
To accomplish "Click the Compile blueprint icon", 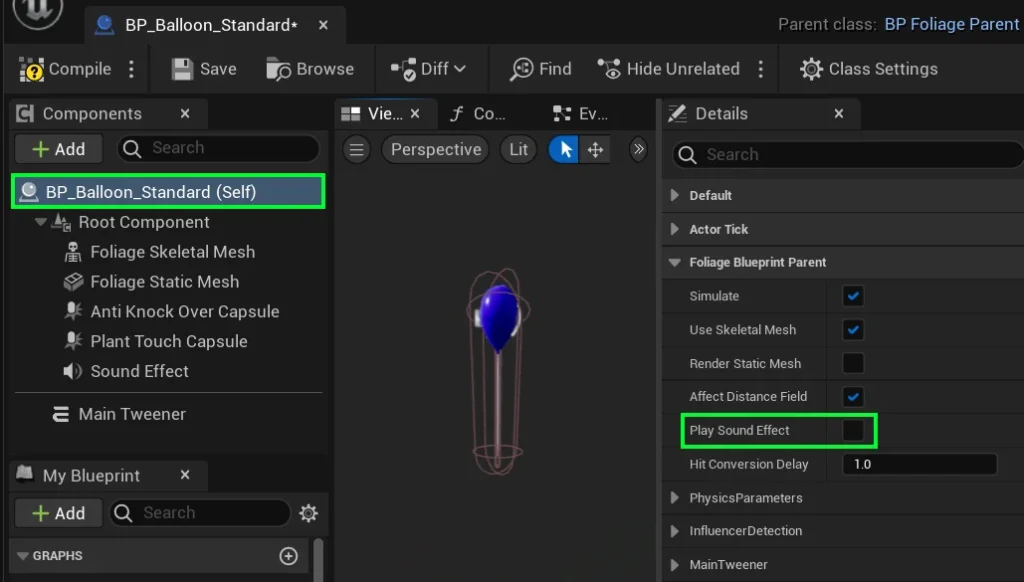I will [x=34, y=69].
